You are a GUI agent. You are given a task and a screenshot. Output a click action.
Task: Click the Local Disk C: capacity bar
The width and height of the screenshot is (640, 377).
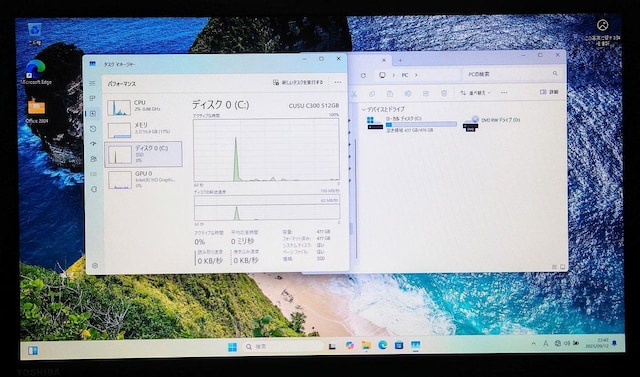click(x=421, y=124)
